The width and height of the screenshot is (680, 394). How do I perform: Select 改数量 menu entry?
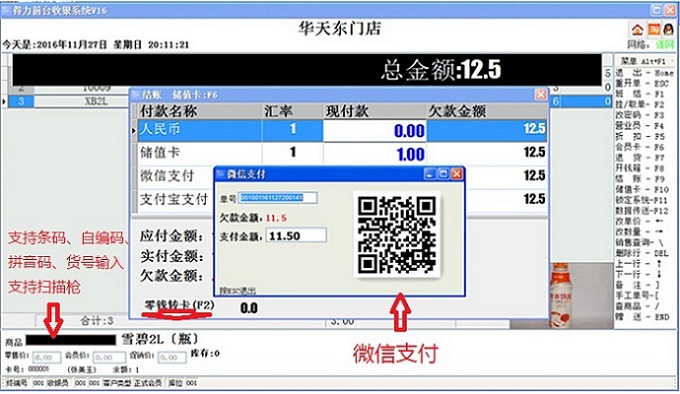[x=640, y=232]
